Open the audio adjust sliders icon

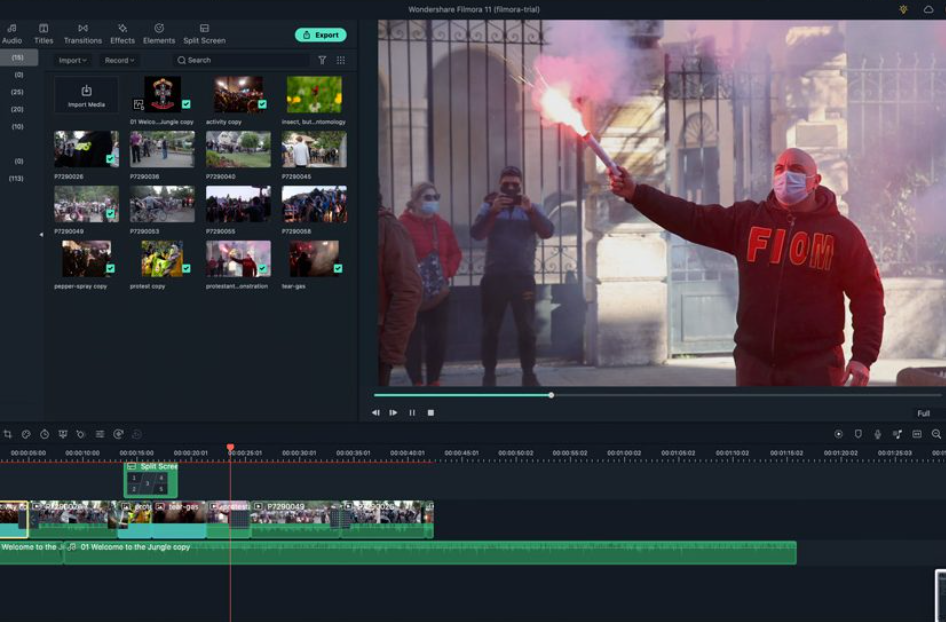pos(100,434)
